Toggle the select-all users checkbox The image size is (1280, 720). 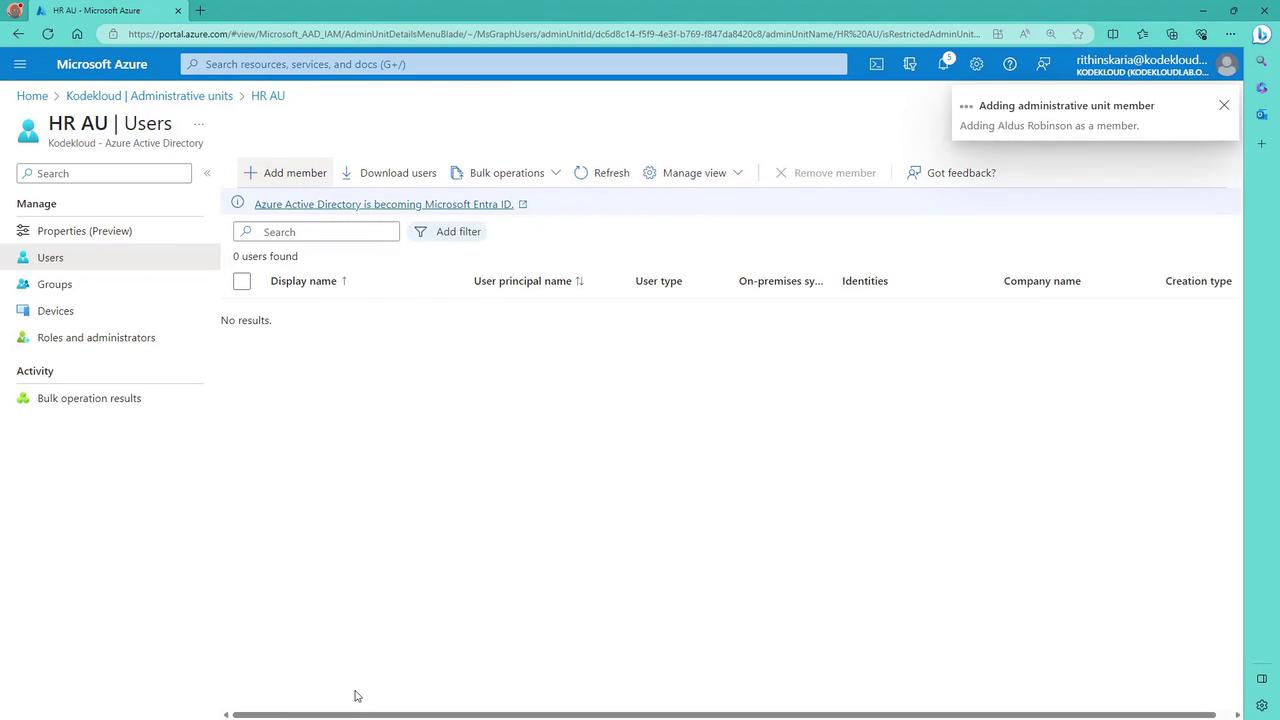tap(242, 282)
